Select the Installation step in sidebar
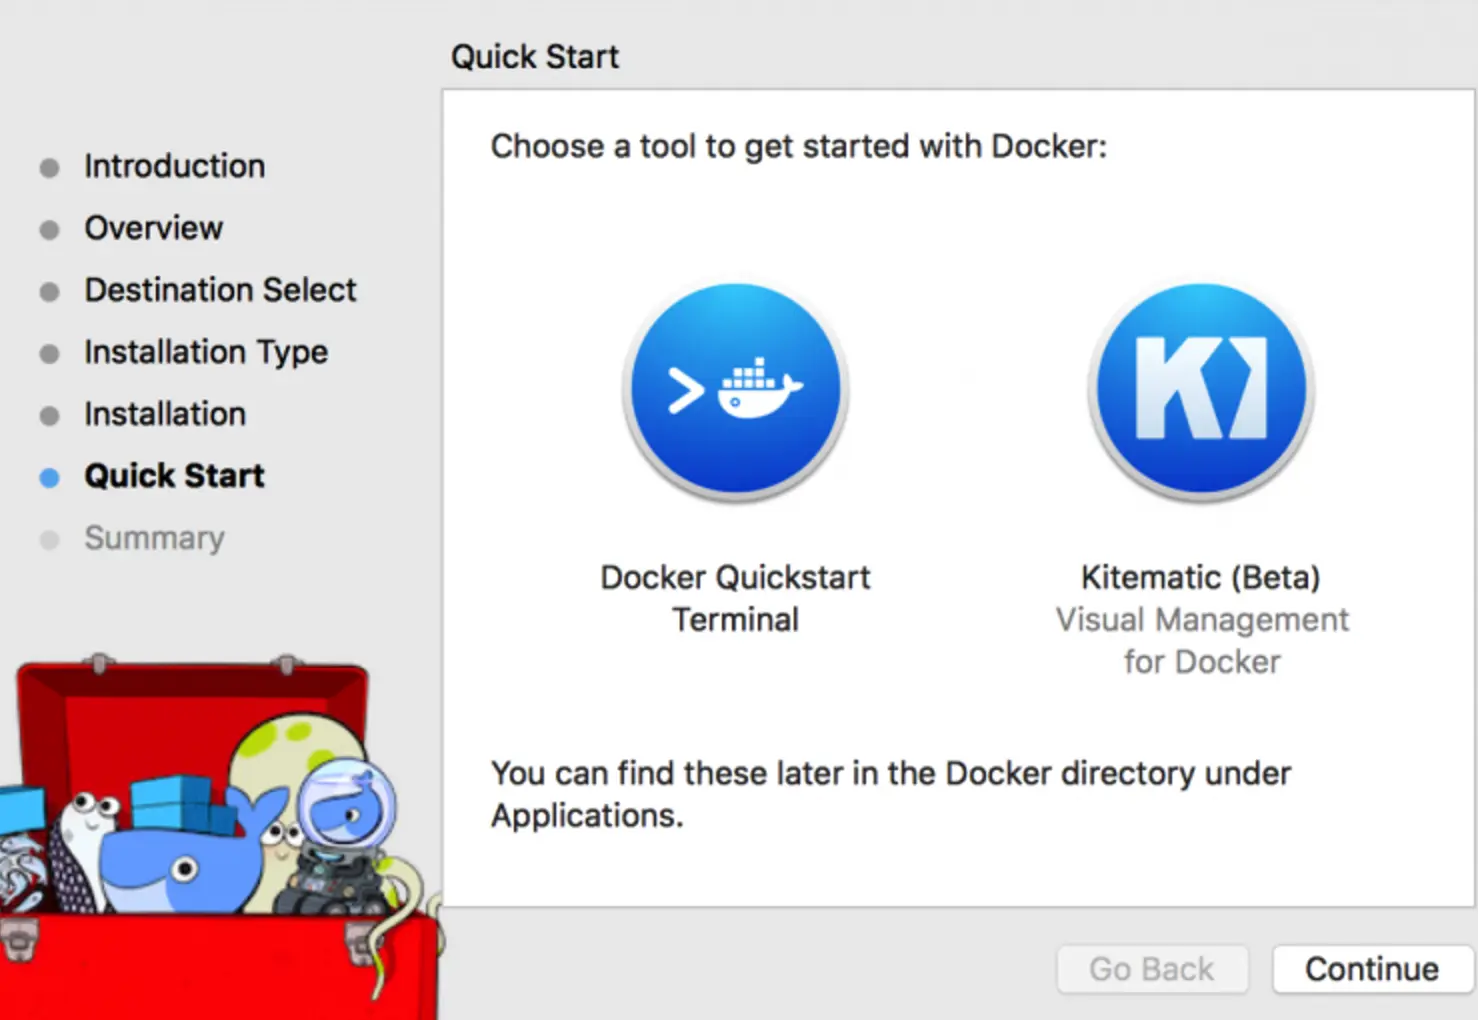Screen dimensions: 1478x1020 coord(165,414)
